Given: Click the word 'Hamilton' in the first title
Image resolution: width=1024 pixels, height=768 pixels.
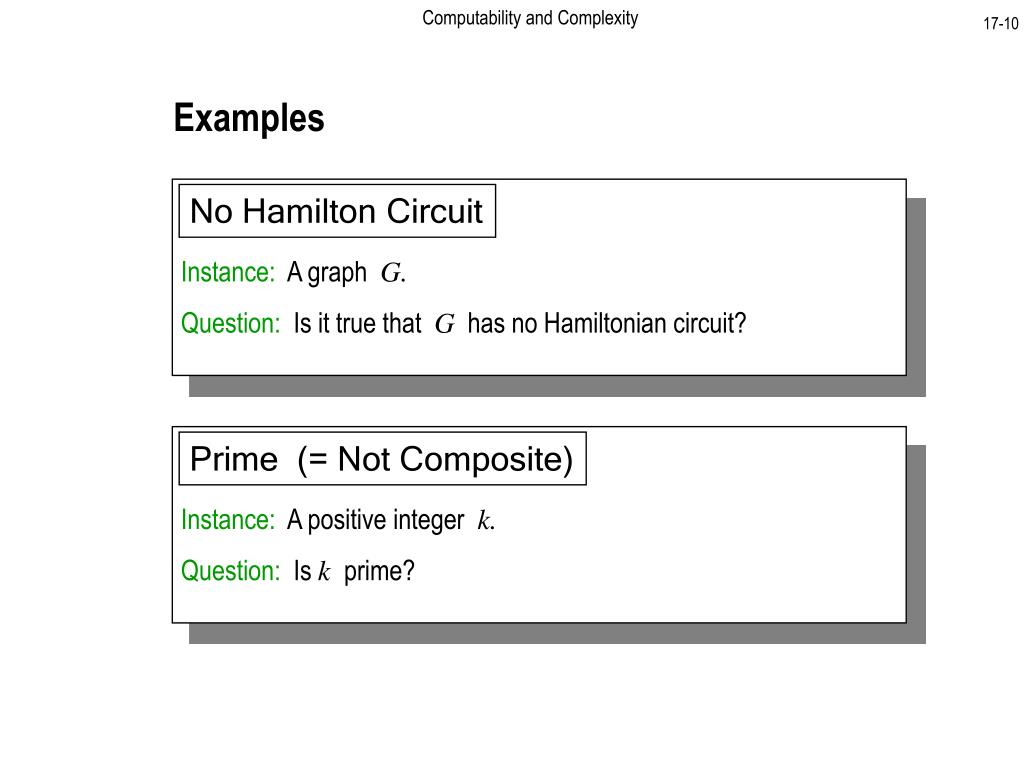Looking at the screenshot, I should click(x=309, y=212).
